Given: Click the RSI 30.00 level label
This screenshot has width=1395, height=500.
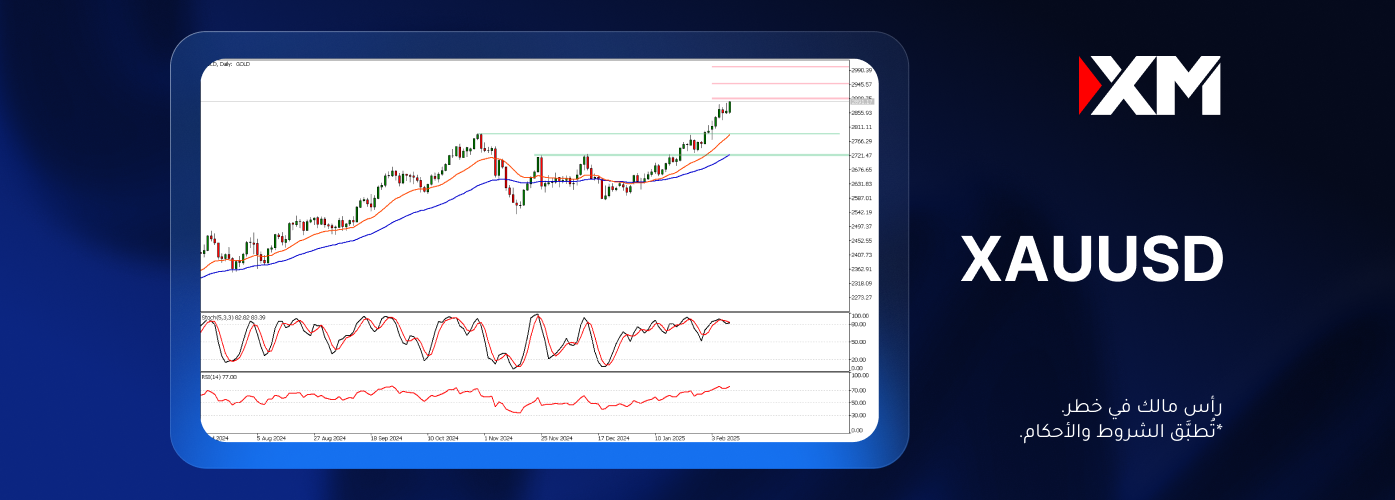Looking at the screenshot, I should [x=858, y=415].
